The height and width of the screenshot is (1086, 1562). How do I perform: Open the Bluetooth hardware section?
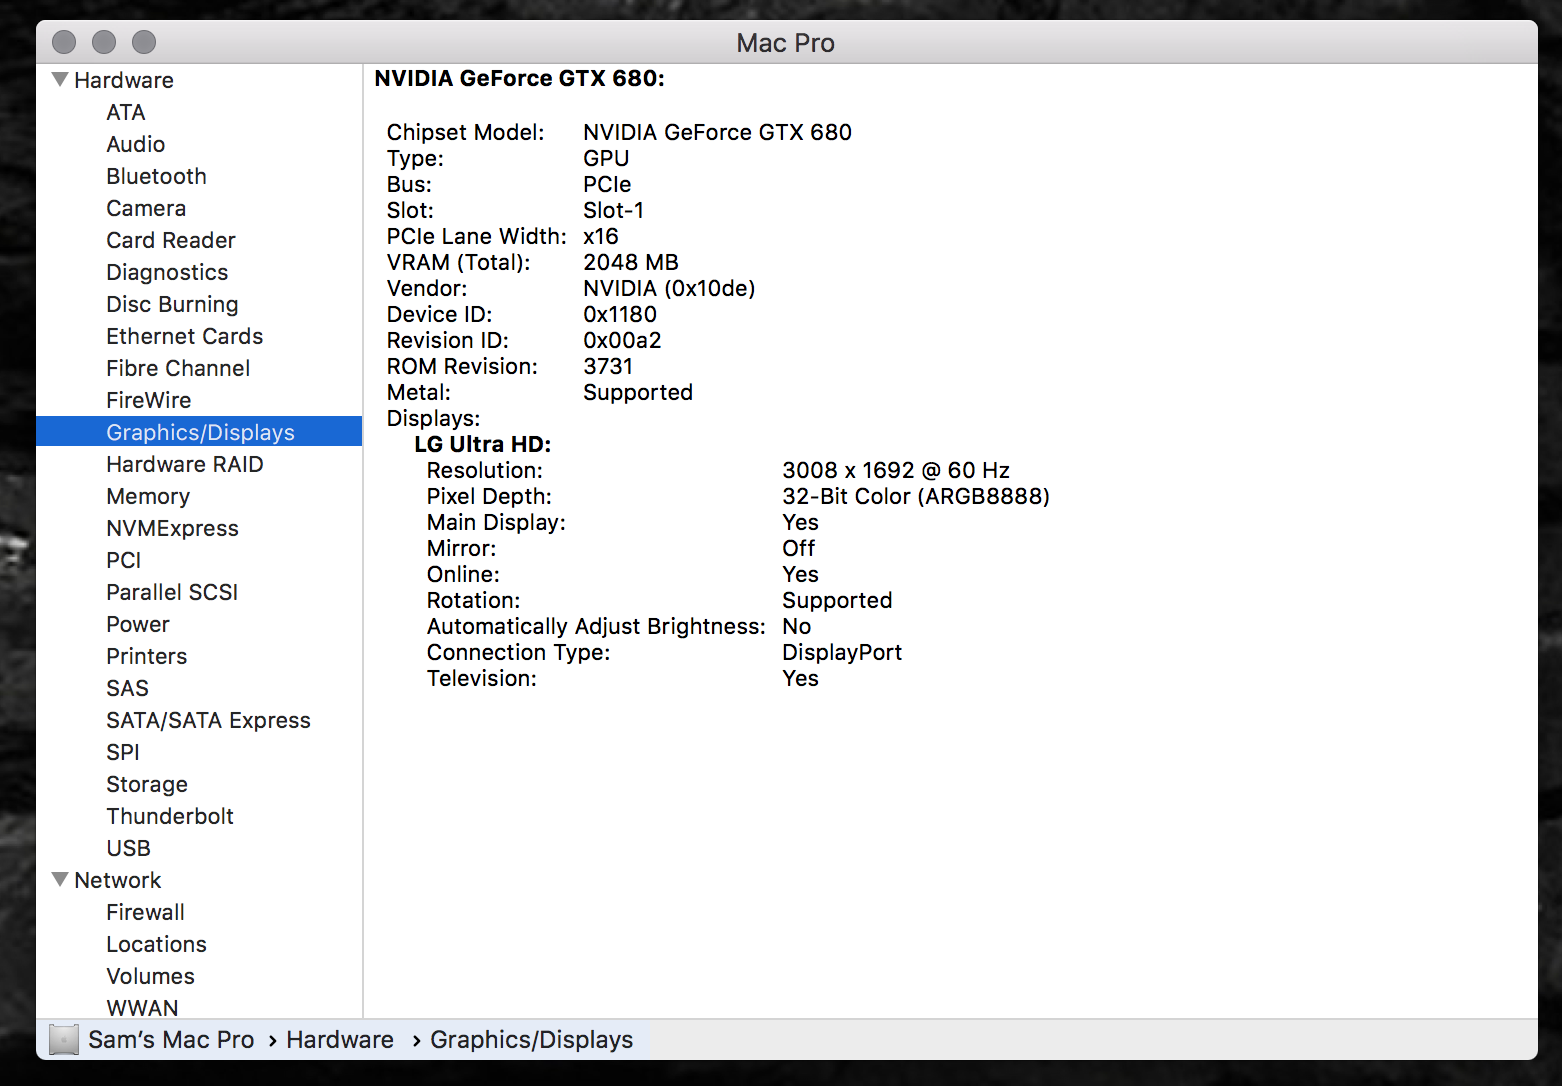pyautogui.click(x=157, y=176)
